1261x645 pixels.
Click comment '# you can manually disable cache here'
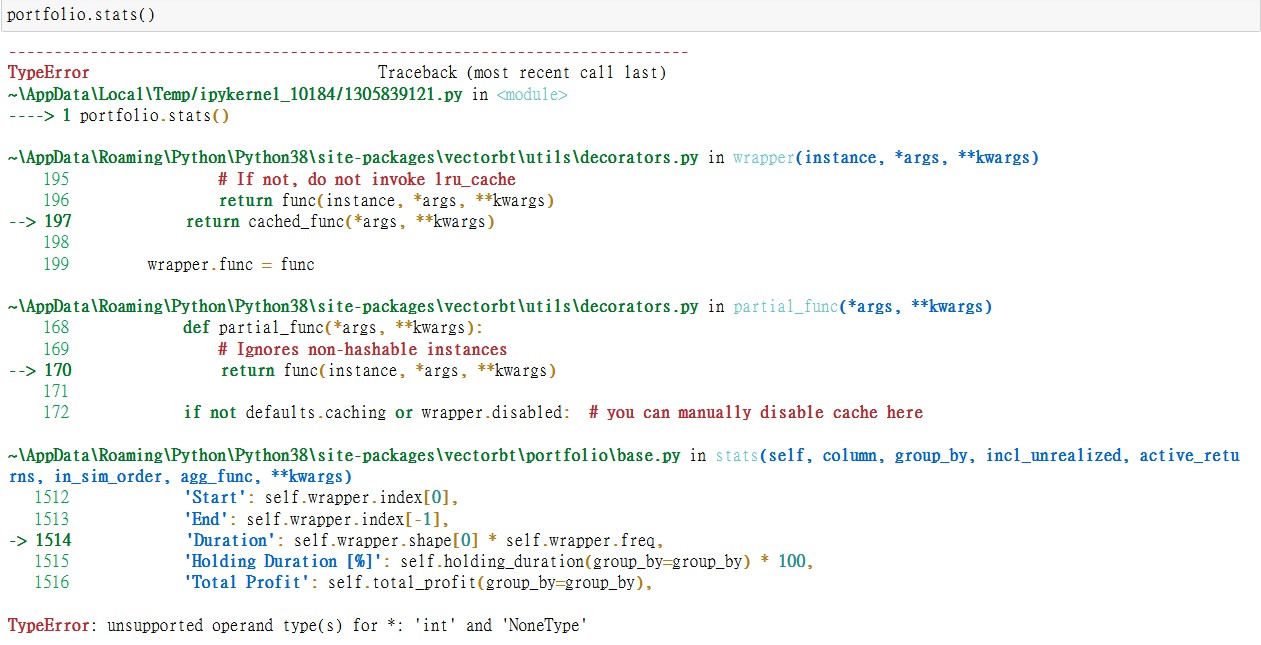coord(756,413)
